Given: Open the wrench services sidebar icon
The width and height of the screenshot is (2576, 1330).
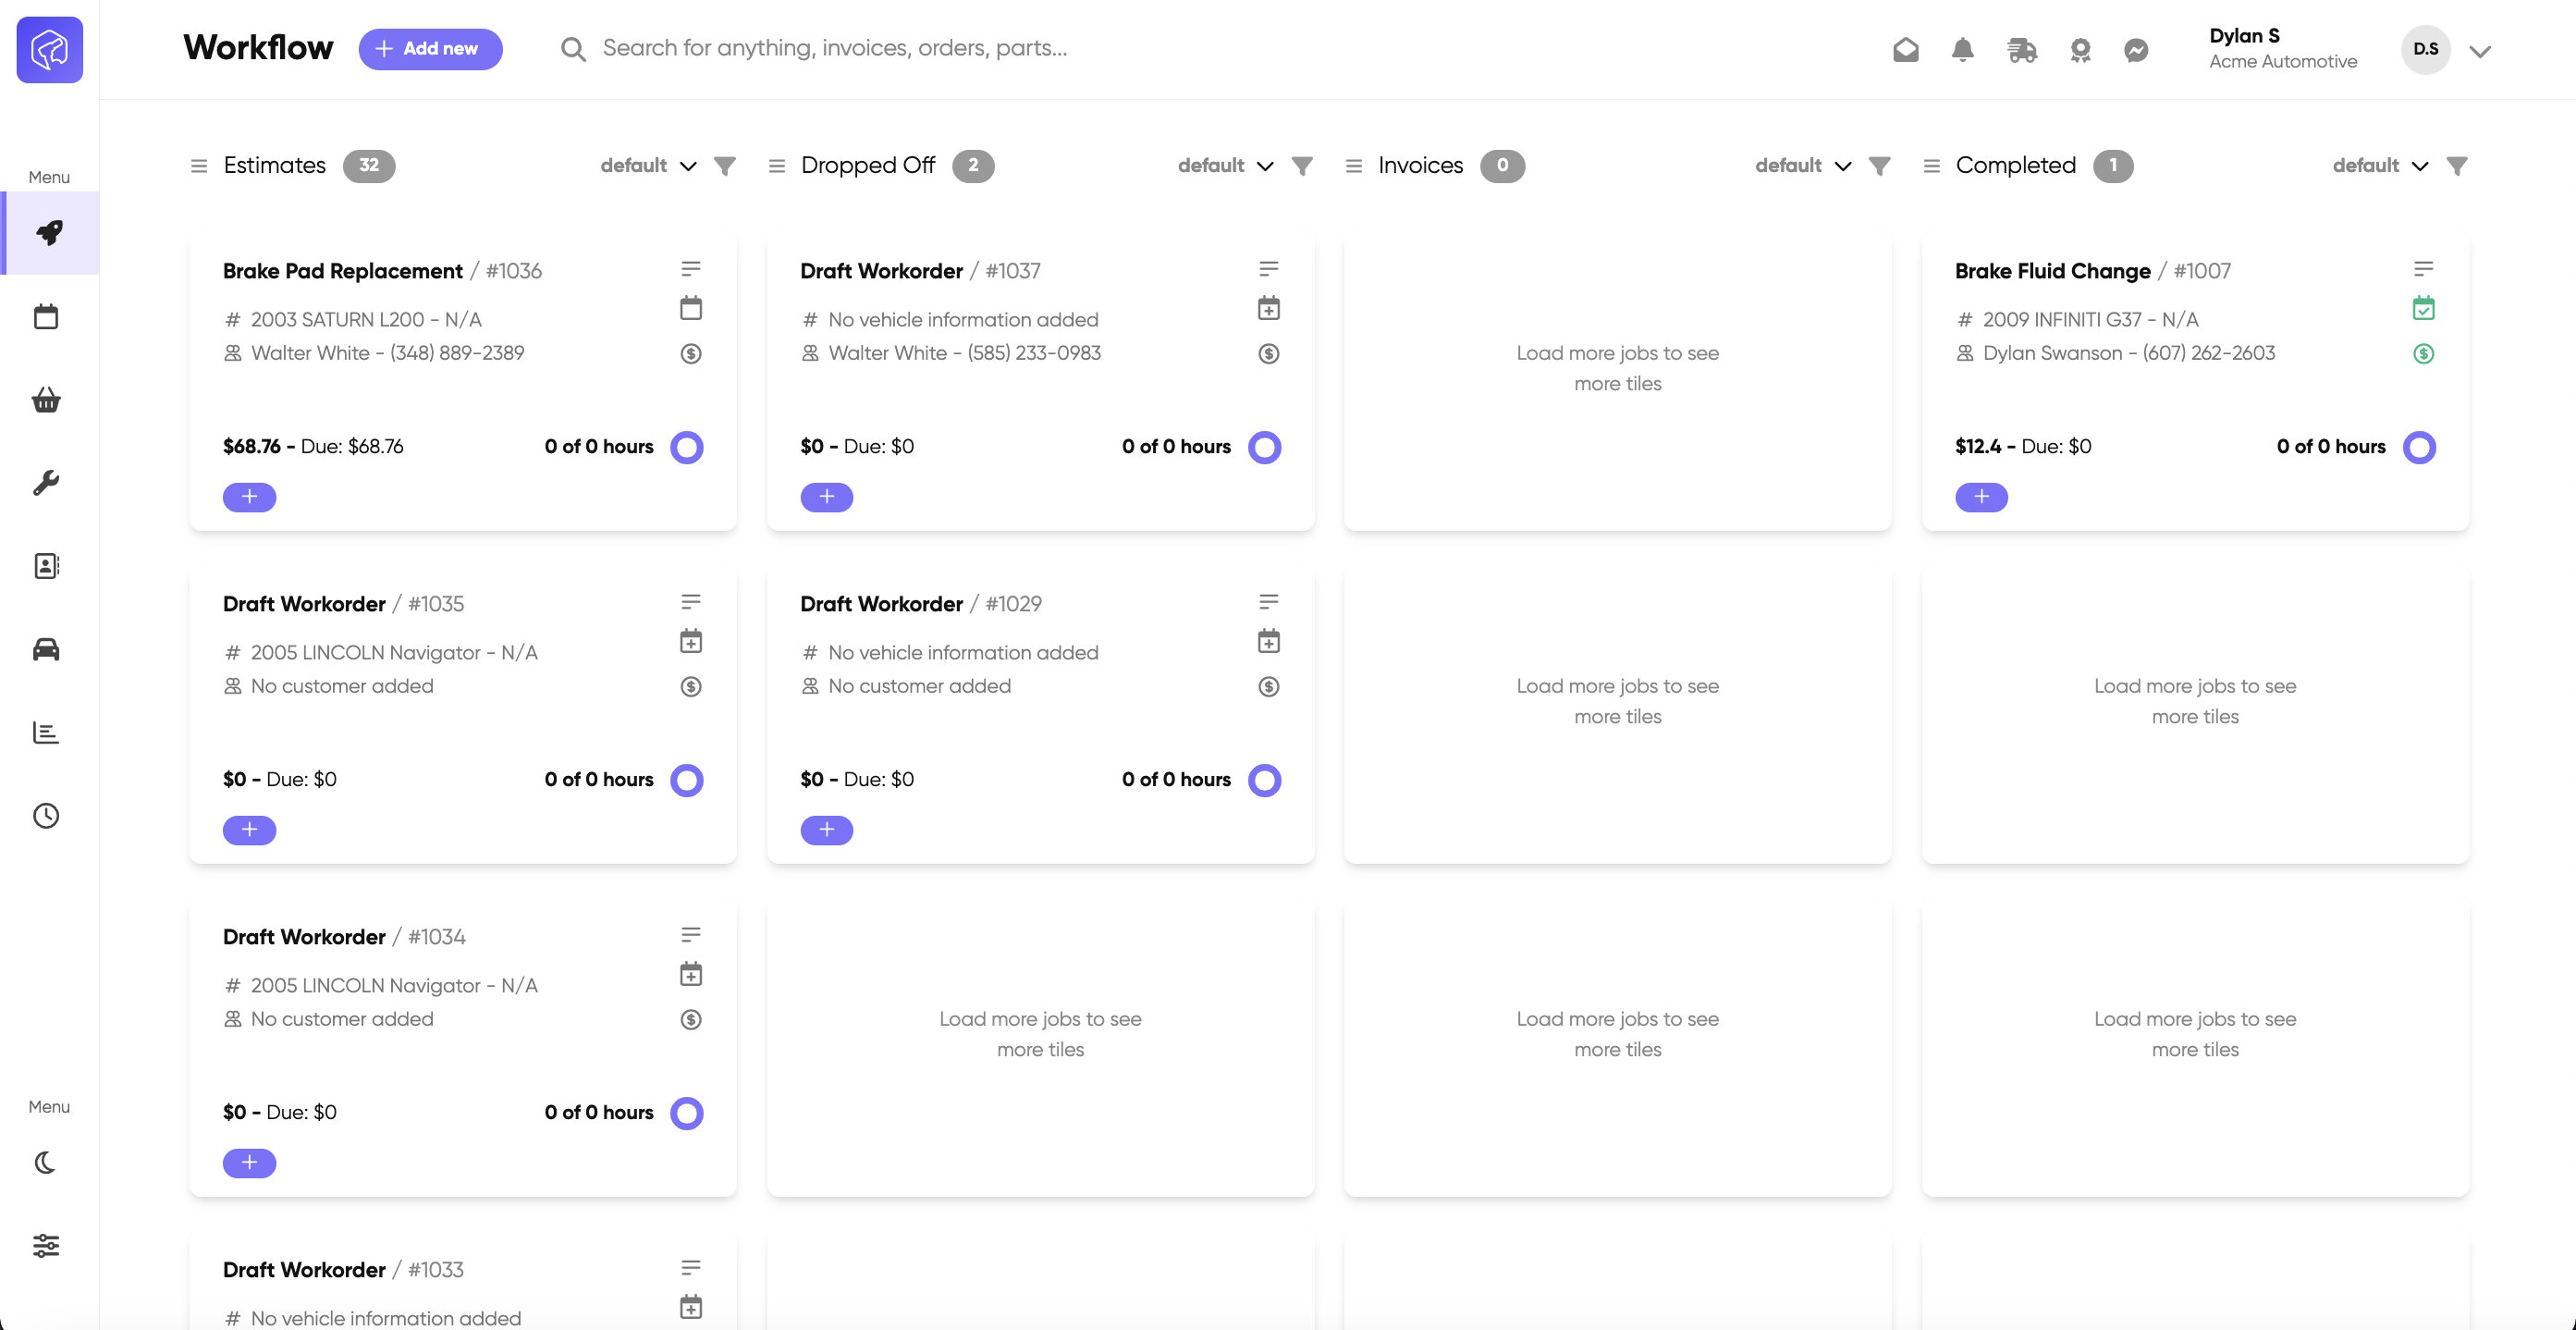Looking at the screenshot, I should [46, 483].
